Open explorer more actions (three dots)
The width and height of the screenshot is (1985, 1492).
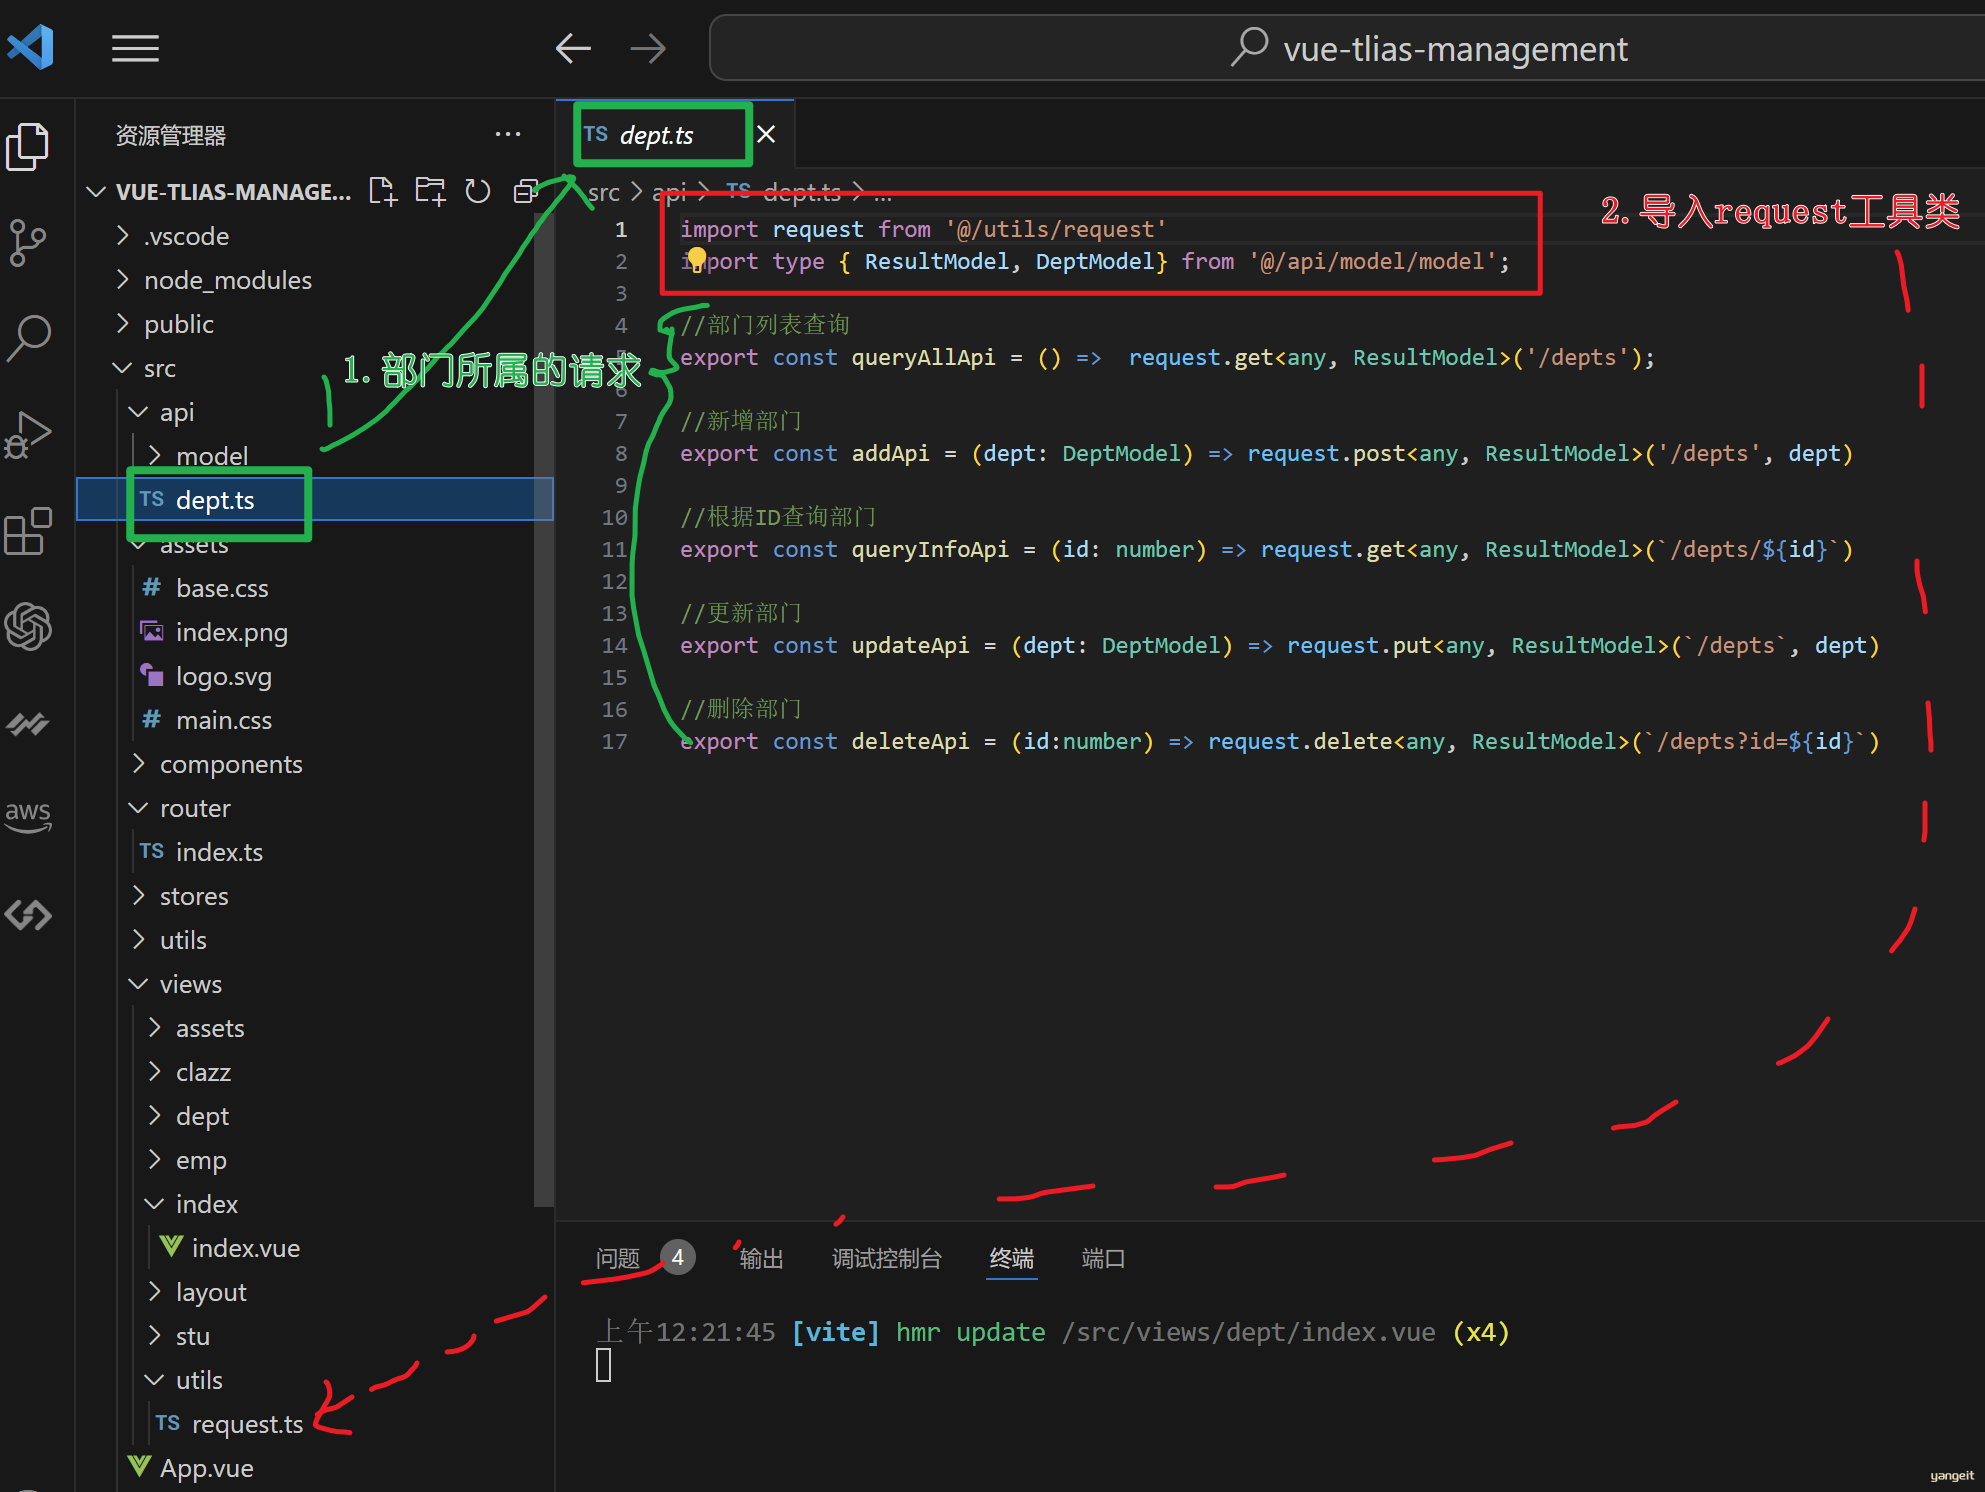(508, 134)
